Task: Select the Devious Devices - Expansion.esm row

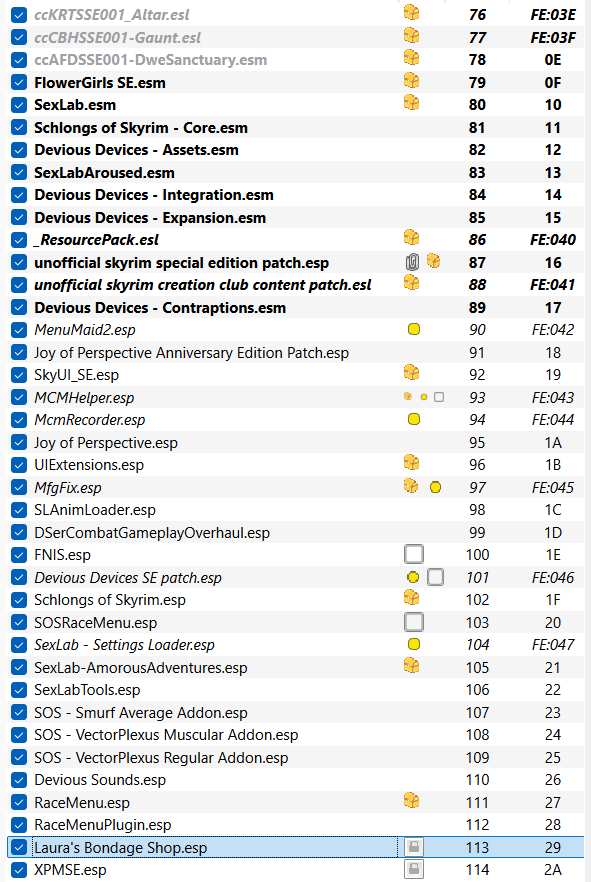Action: (296, 218)
